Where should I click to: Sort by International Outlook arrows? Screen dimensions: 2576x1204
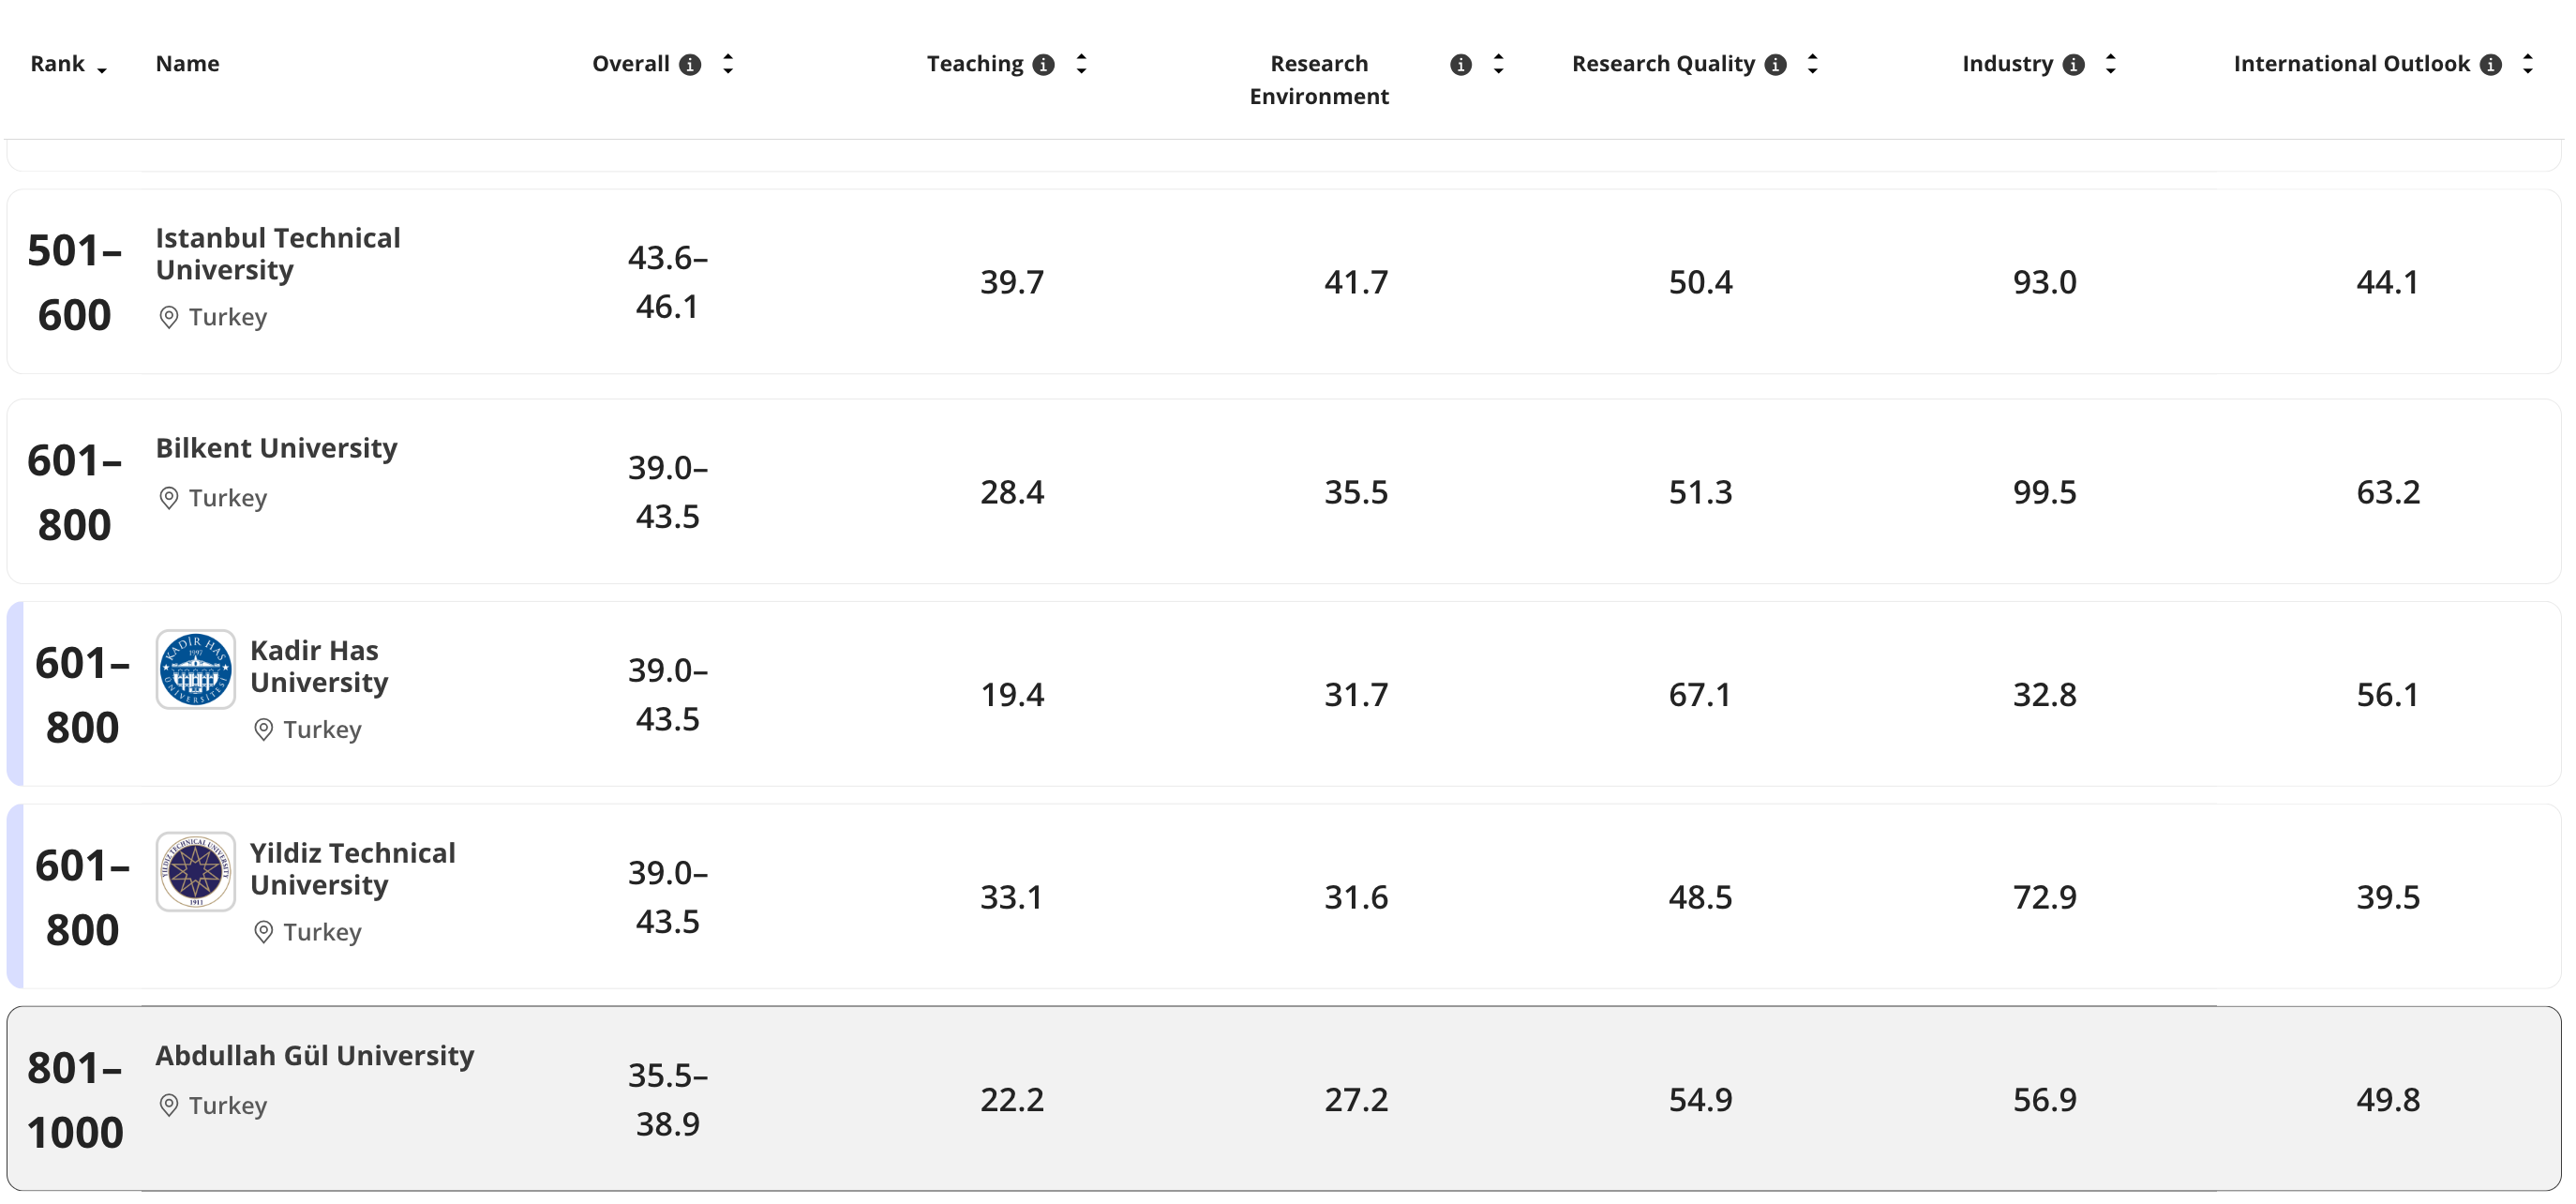tap(2527, 64)
